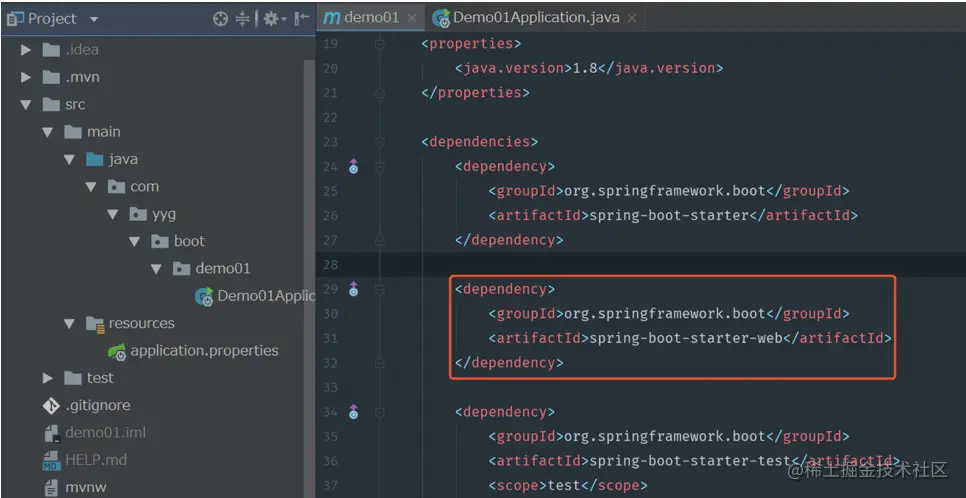
Task: Click line number 28 in gutter
Action: pos(330,265)
